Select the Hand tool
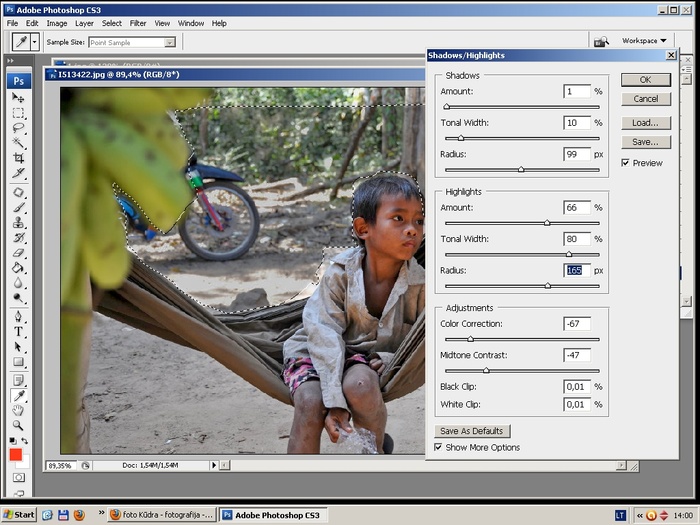700x525 pixels. pos(18,410)
